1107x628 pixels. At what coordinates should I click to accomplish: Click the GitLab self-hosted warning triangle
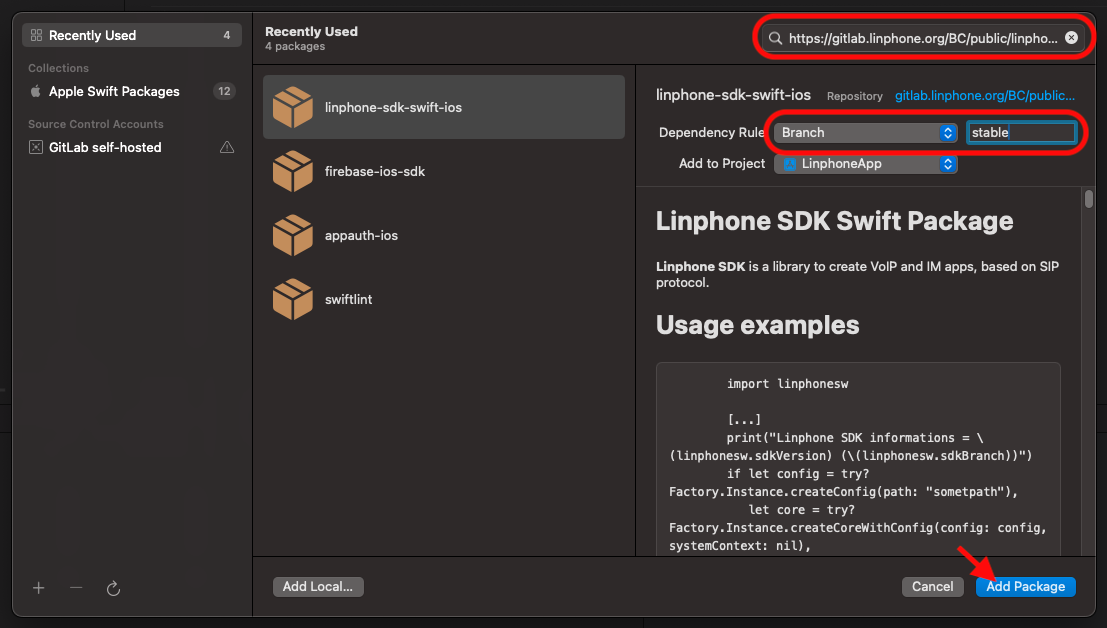(x=227, y=147)
